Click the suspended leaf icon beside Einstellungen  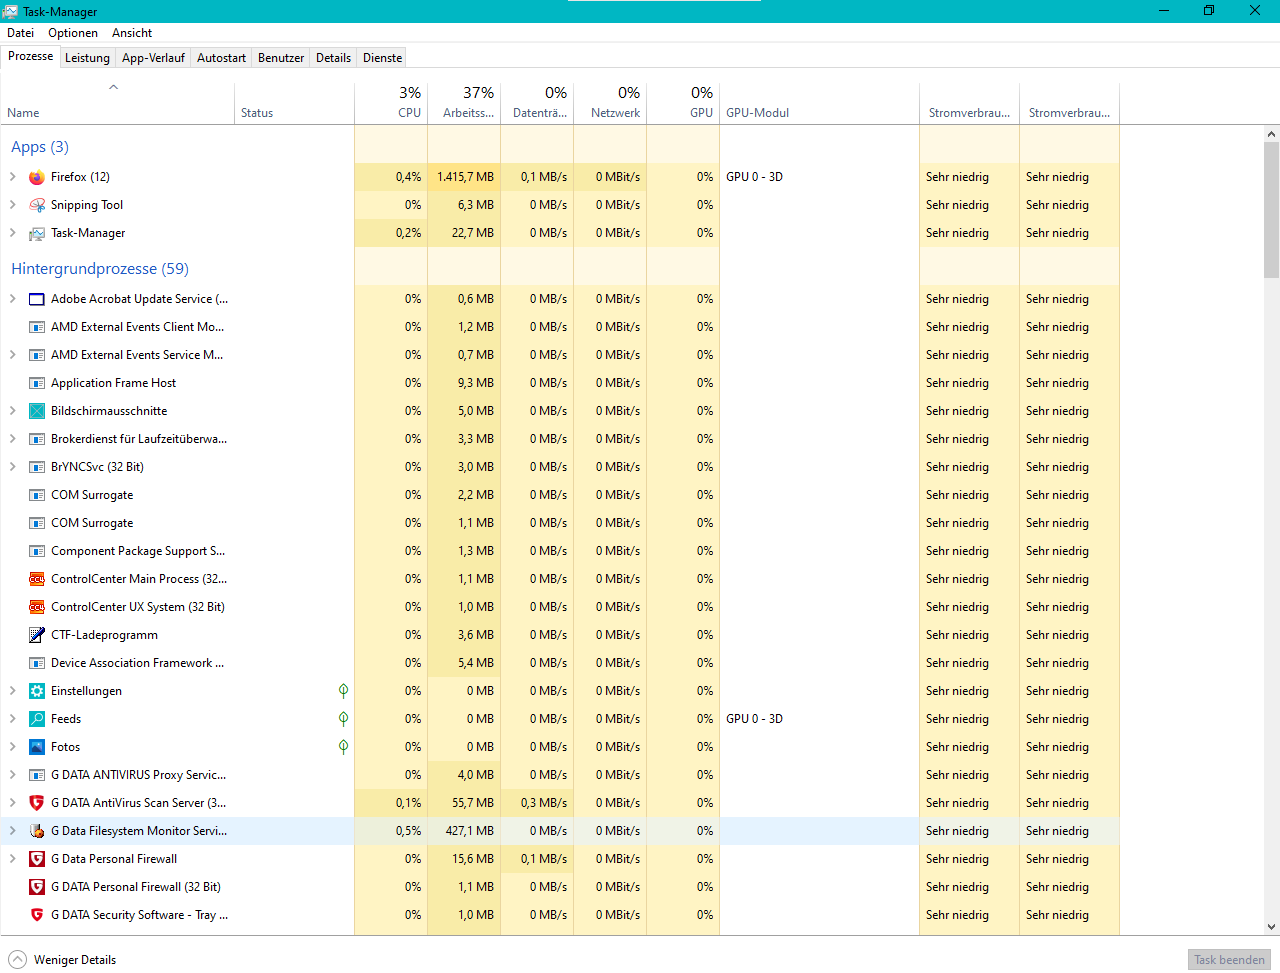click(343, 691)
